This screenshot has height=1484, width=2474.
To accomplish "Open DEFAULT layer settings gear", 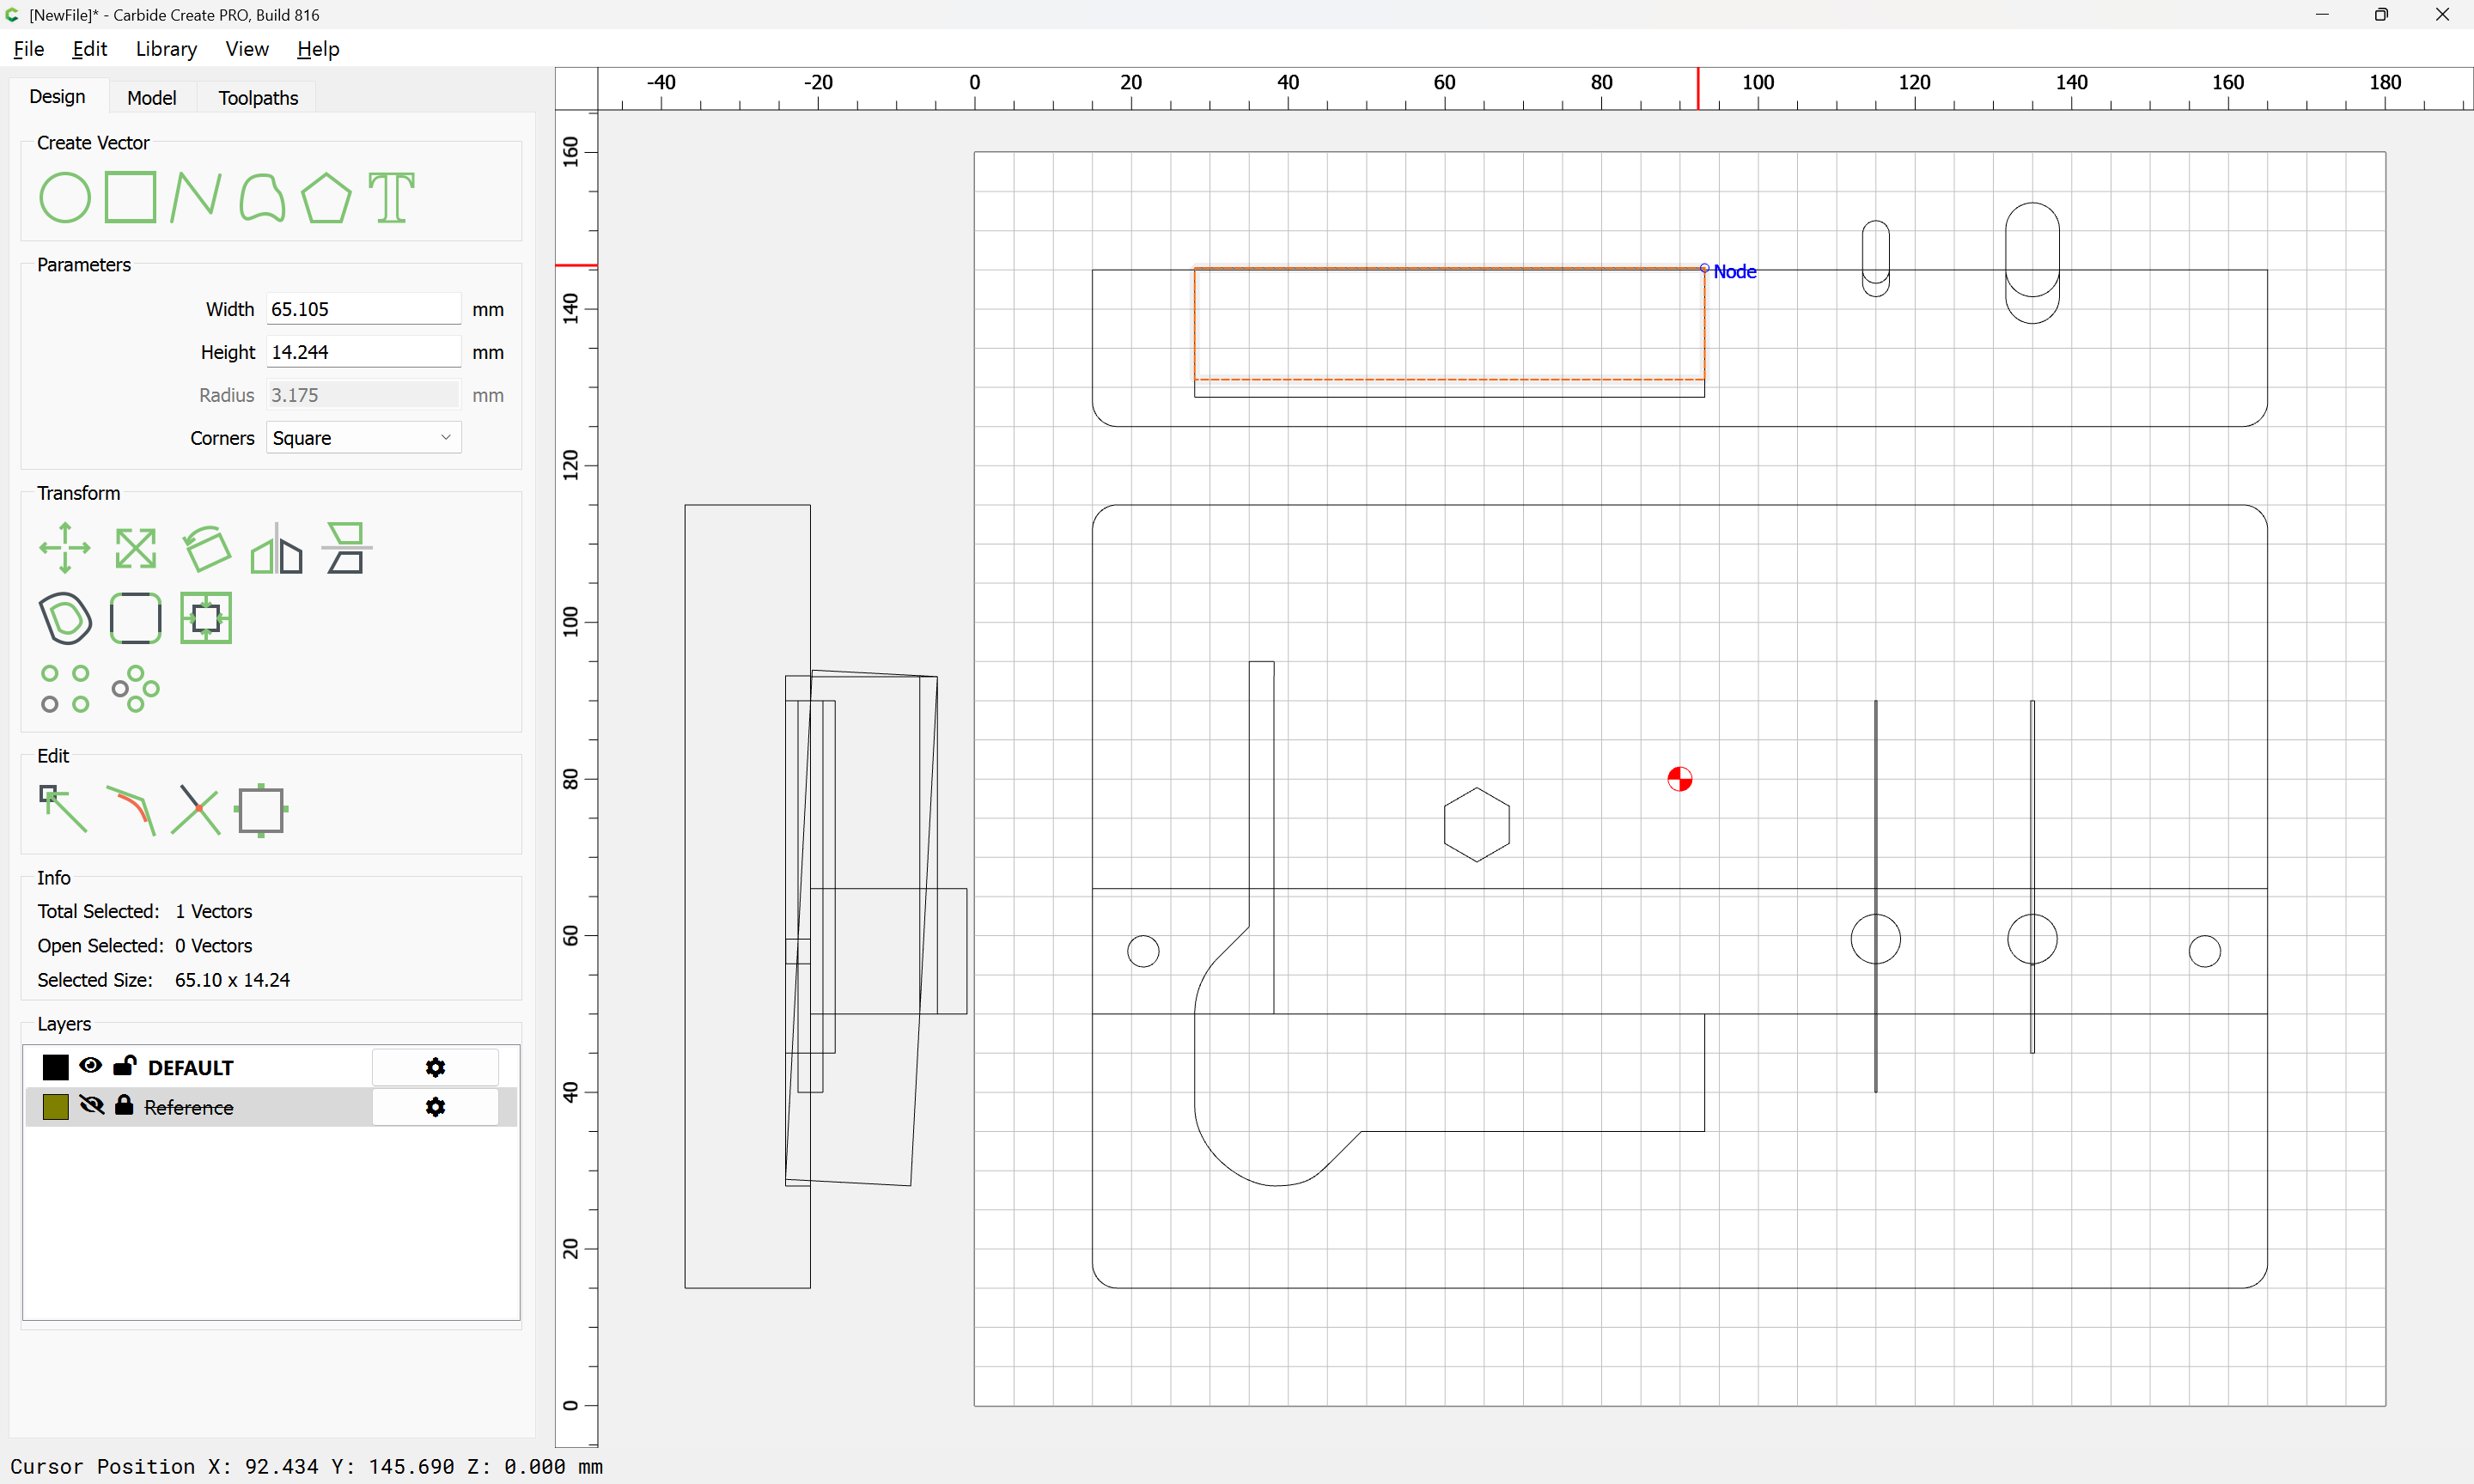I will point(435,1067).
